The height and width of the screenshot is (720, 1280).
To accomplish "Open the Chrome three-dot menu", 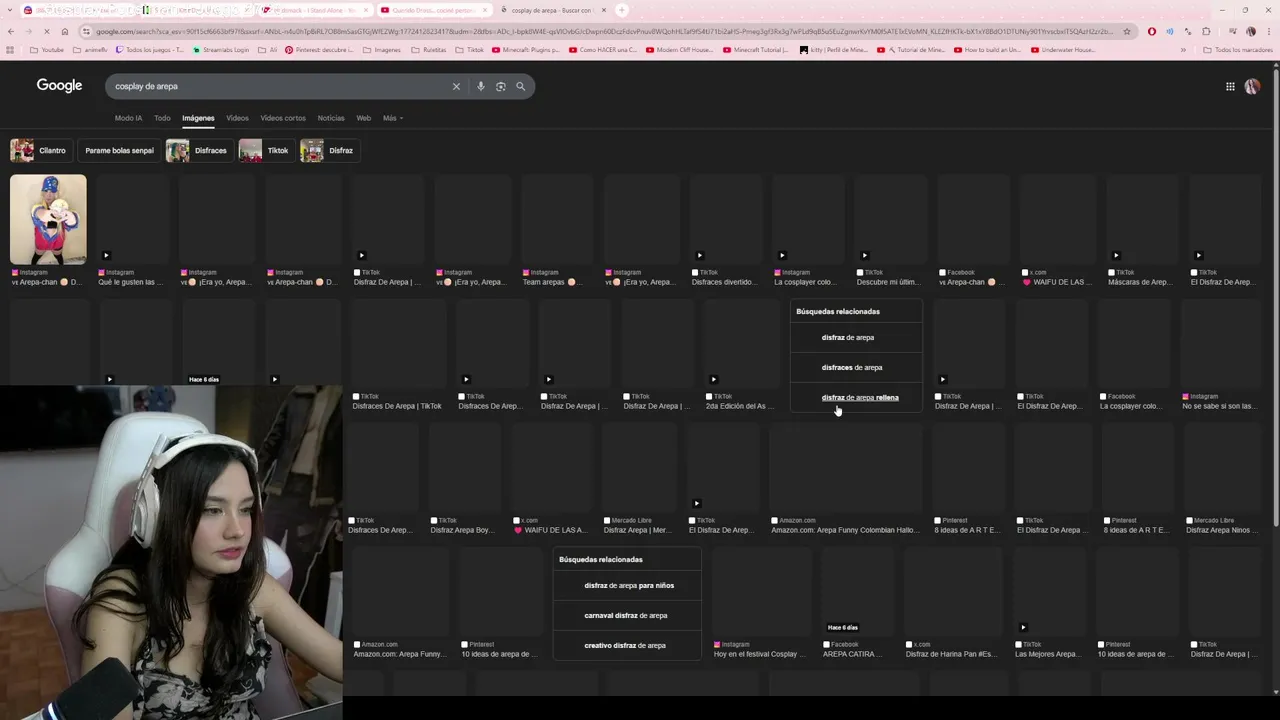I will click(x=1268, y=31).
